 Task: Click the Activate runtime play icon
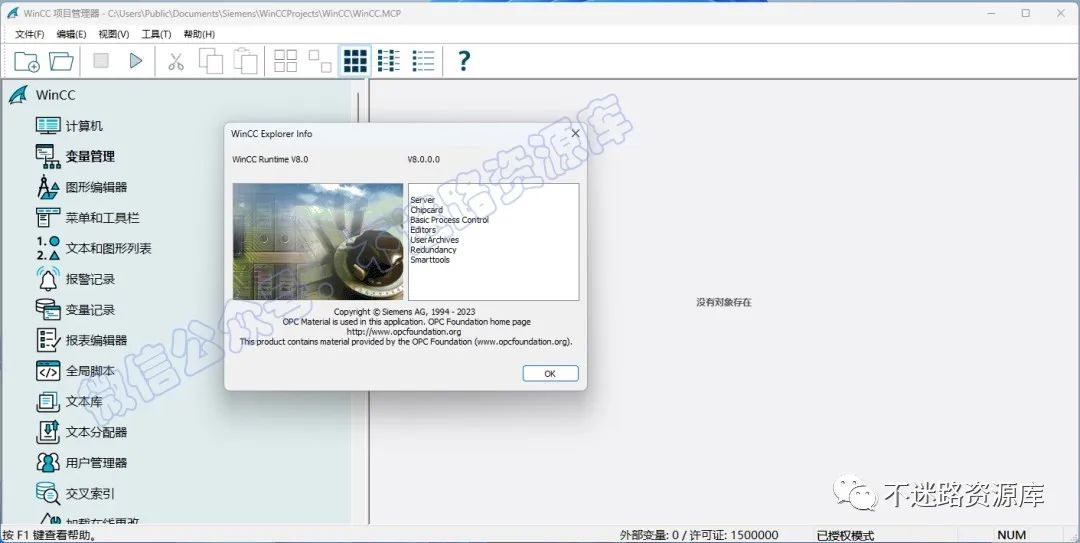point(136,61)
